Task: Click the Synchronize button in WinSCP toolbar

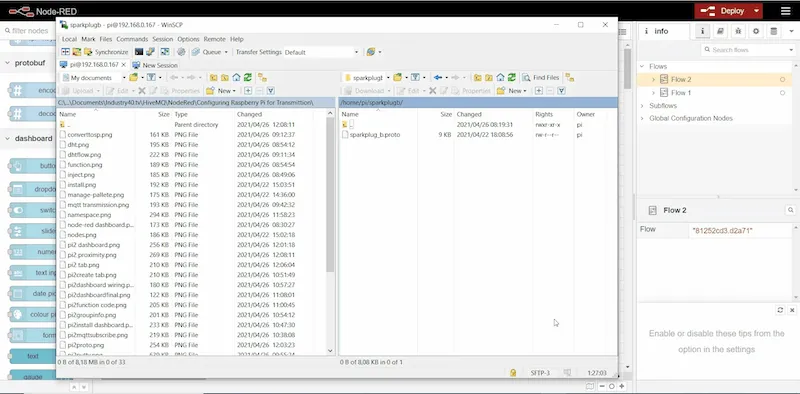Action: (x=106, y=52)
